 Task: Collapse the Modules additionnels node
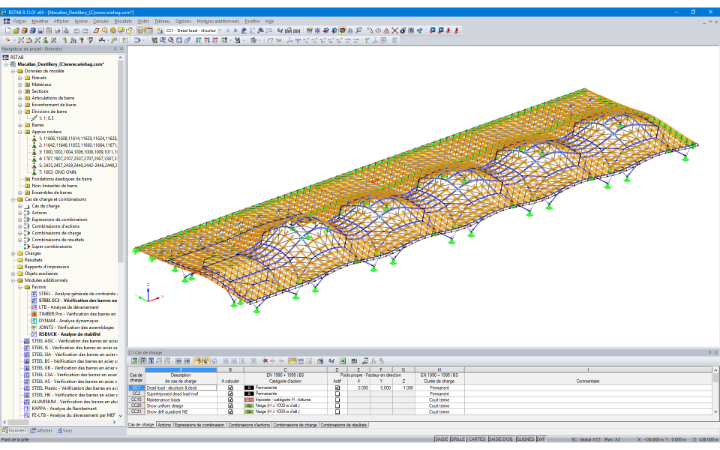pos(13,280)
